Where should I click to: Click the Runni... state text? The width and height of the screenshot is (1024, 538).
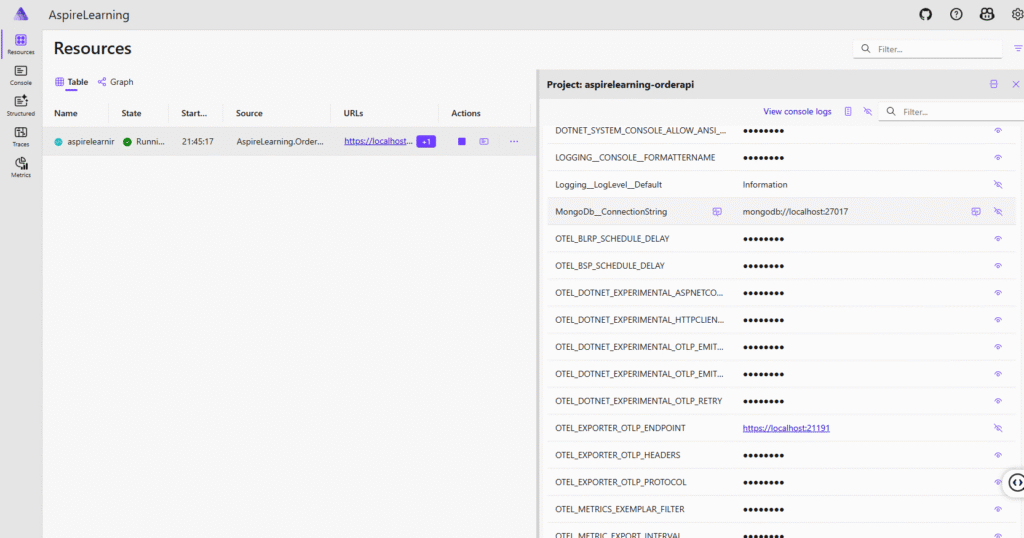tap(150, 142)
